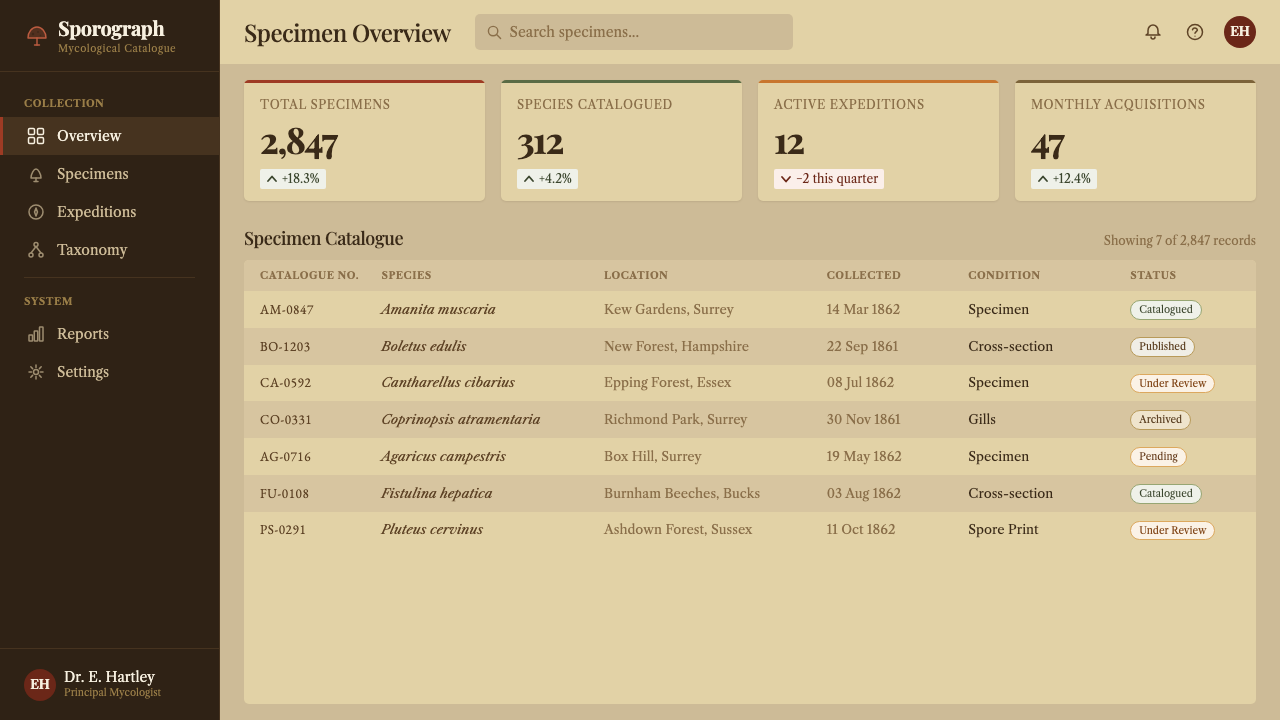Click the search magnifier icon
This screenshot has height=720, width=1280.
click(494, 32)
